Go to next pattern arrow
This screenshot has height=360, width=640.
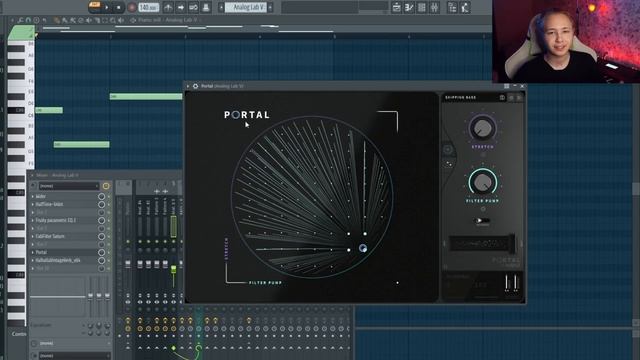(x=270, y=7)
